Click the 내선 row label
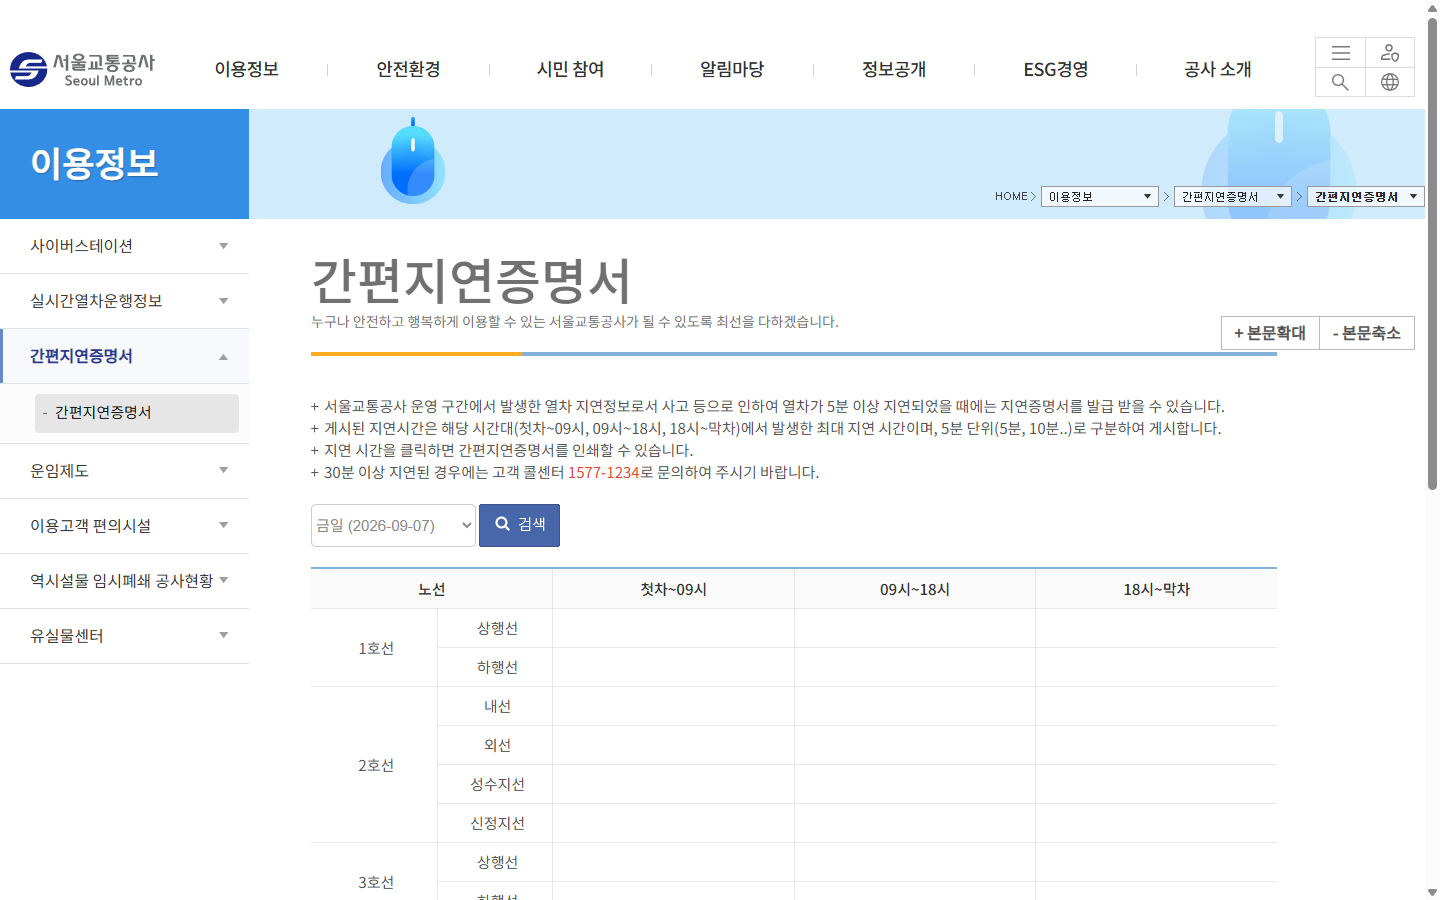The image size is (1440, 900). (497, 706)
